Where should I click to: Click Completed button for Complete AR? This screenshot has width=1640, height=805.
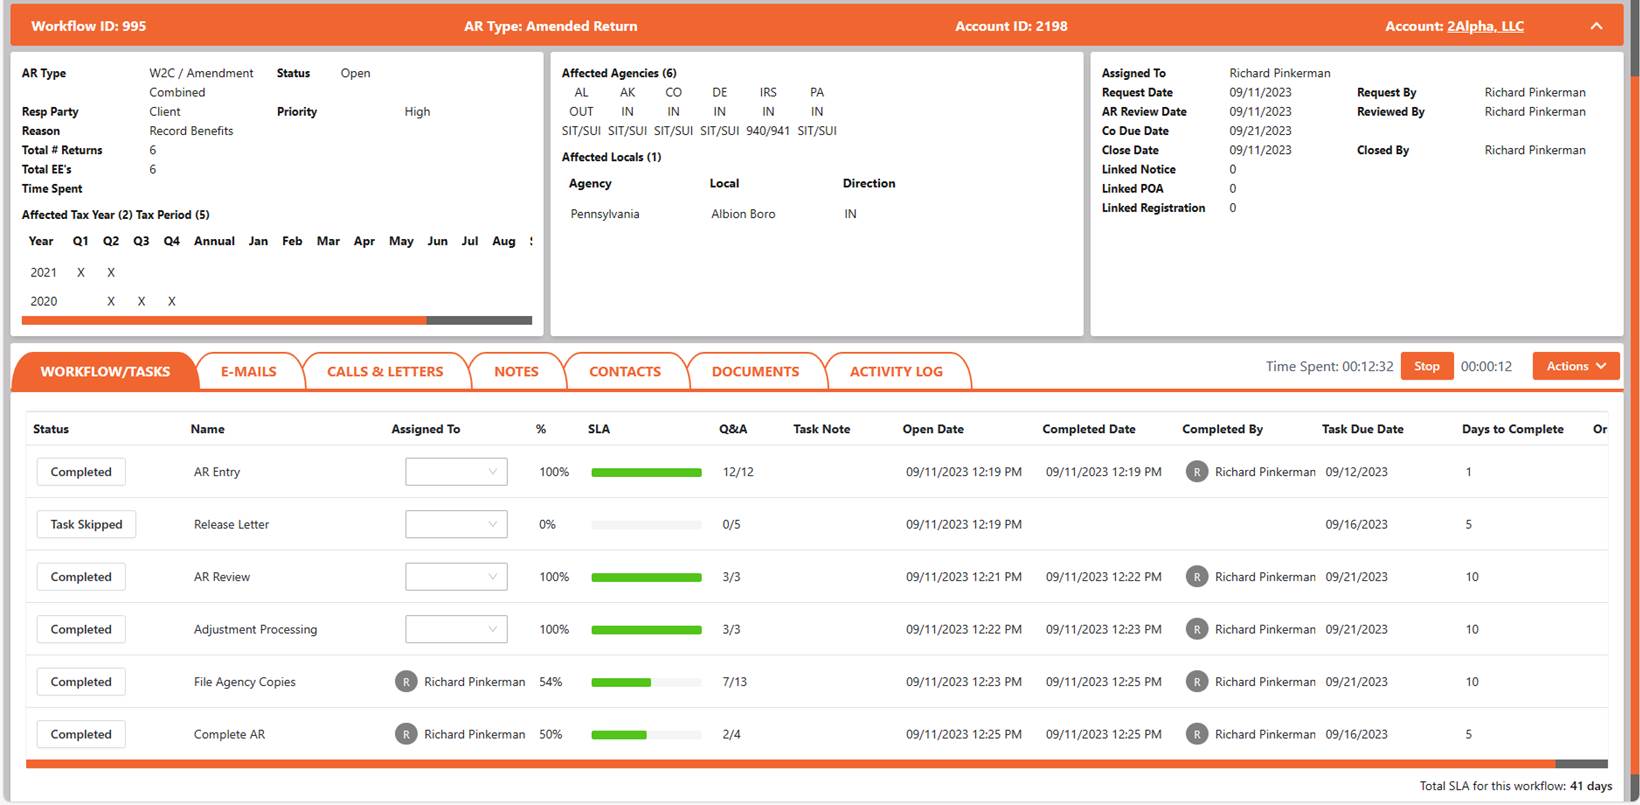[81, 734]
